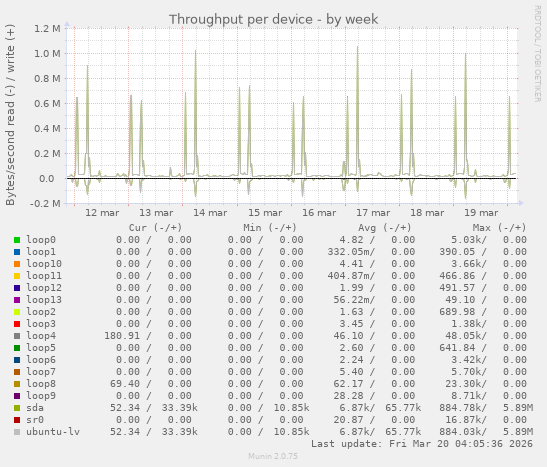Click loop4 current read value 180.91
547x467 pixels.
click(122, 336)
